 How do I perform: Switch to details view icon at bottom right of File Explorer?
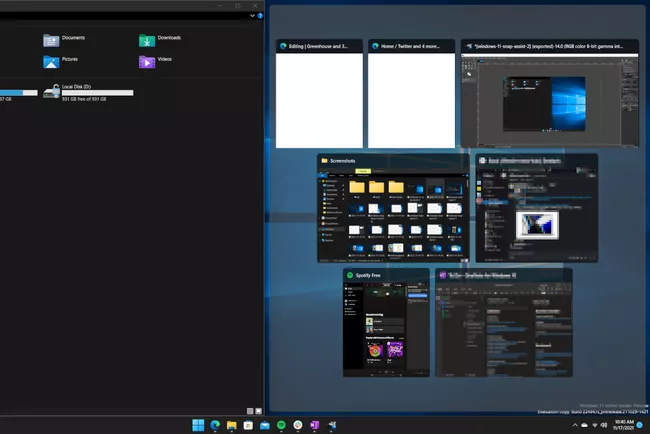tap(250, 411)
